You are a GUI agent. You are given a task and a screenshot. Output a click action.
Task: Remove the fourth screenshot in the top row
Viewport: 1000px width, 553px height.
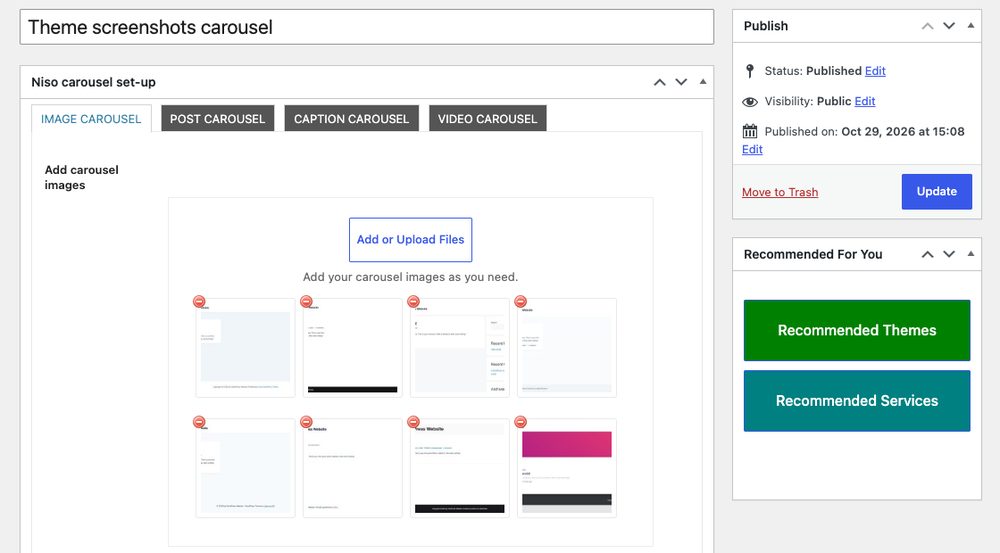520,301
